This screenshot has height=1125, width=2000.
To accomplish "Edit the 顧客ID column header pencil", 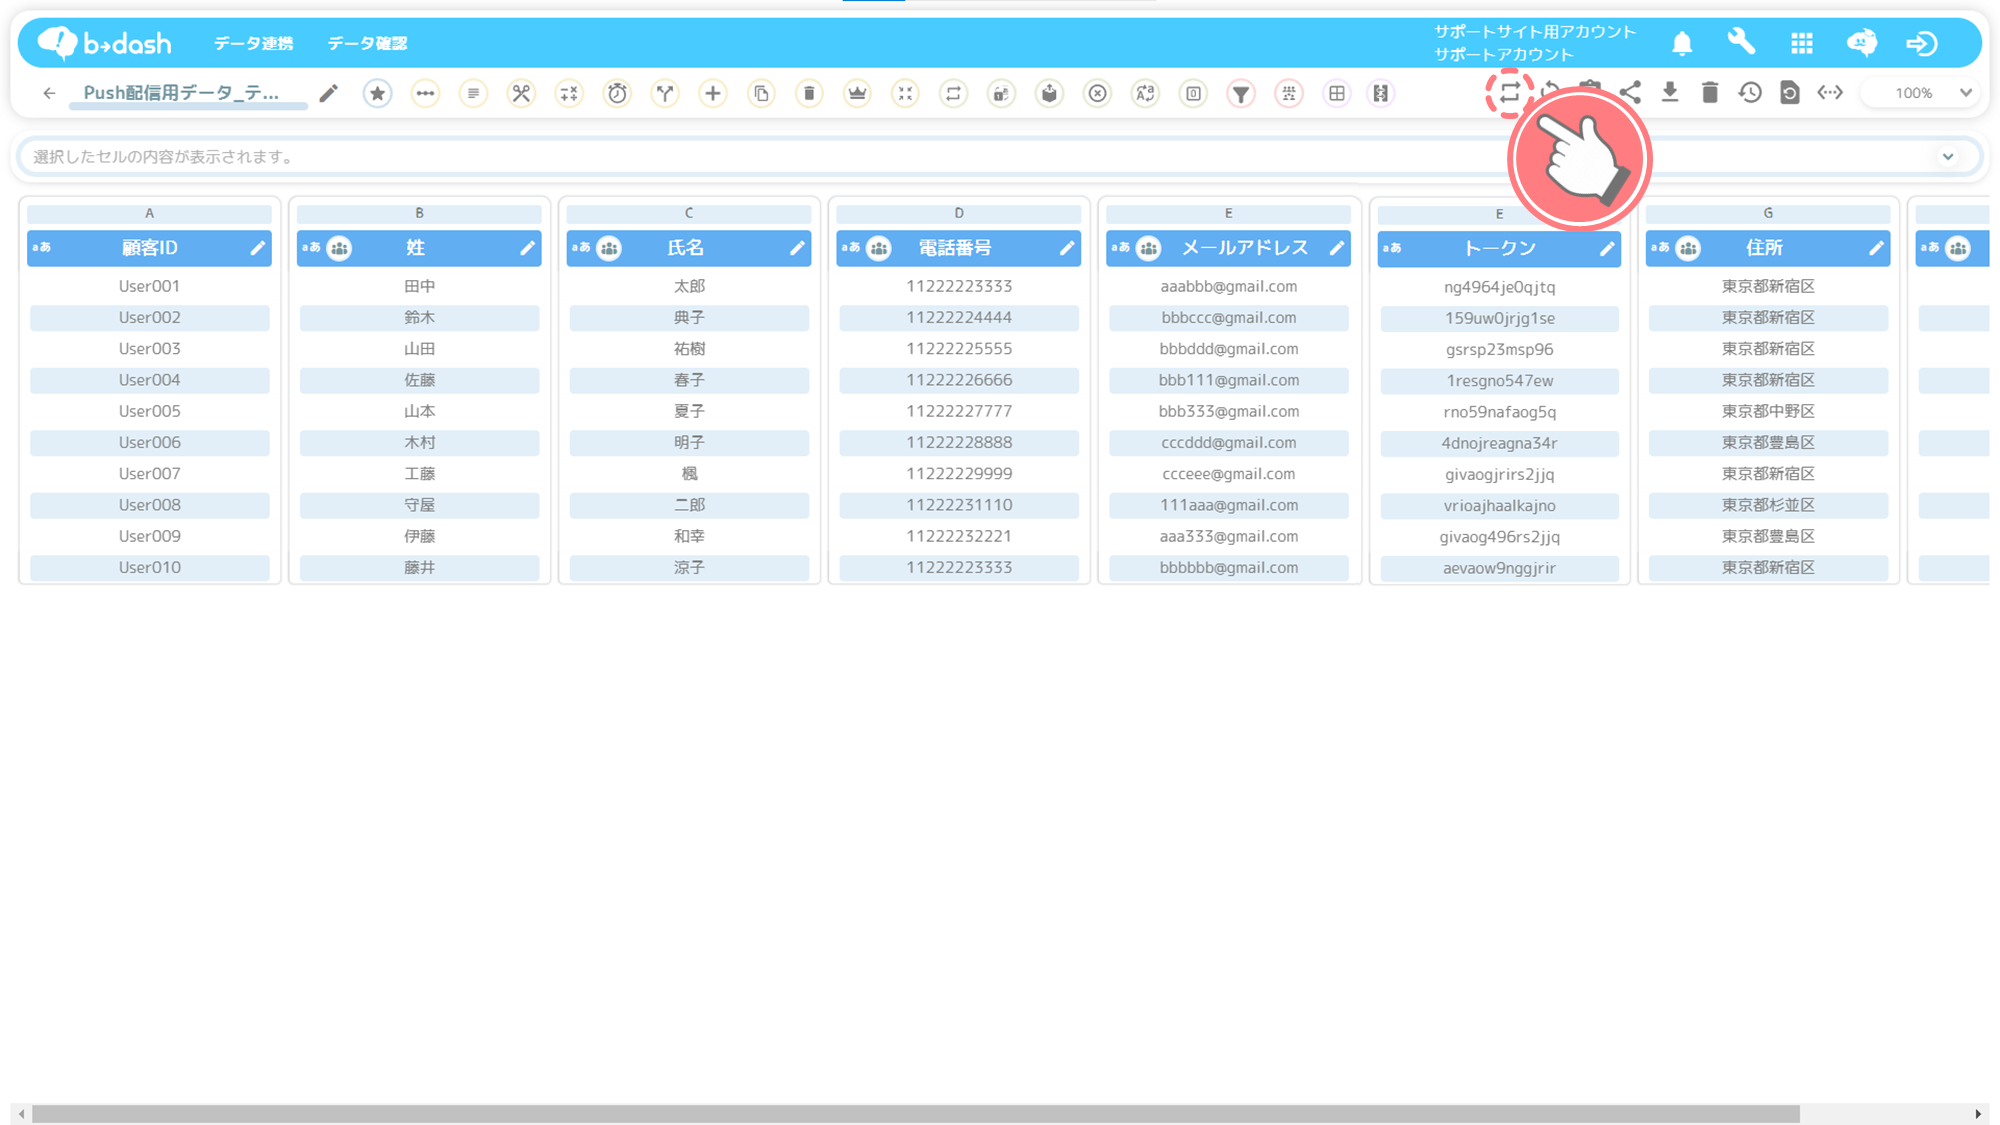I will [x=257, y=248].
